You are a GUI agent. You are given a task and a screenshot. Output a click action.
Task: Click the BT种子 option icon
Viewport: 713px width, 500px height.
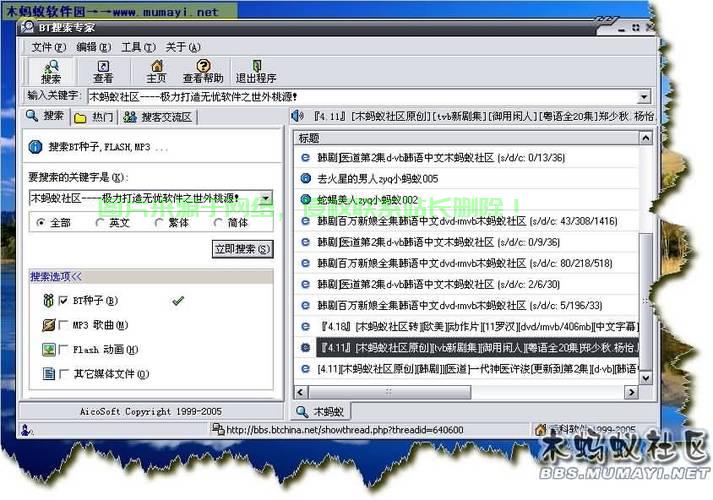pos(48,300)
